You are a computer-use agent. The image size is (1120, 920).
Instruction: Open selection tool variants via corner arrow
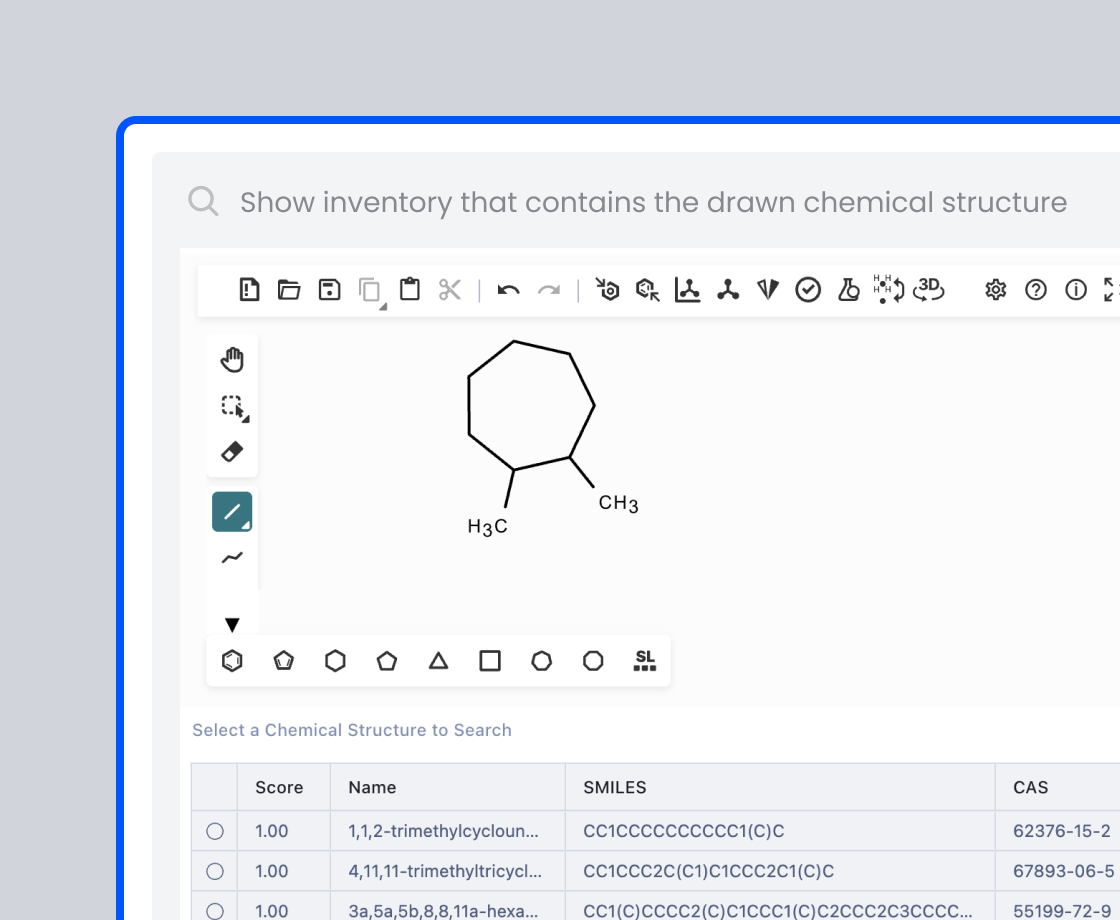[x=246, y=419]
